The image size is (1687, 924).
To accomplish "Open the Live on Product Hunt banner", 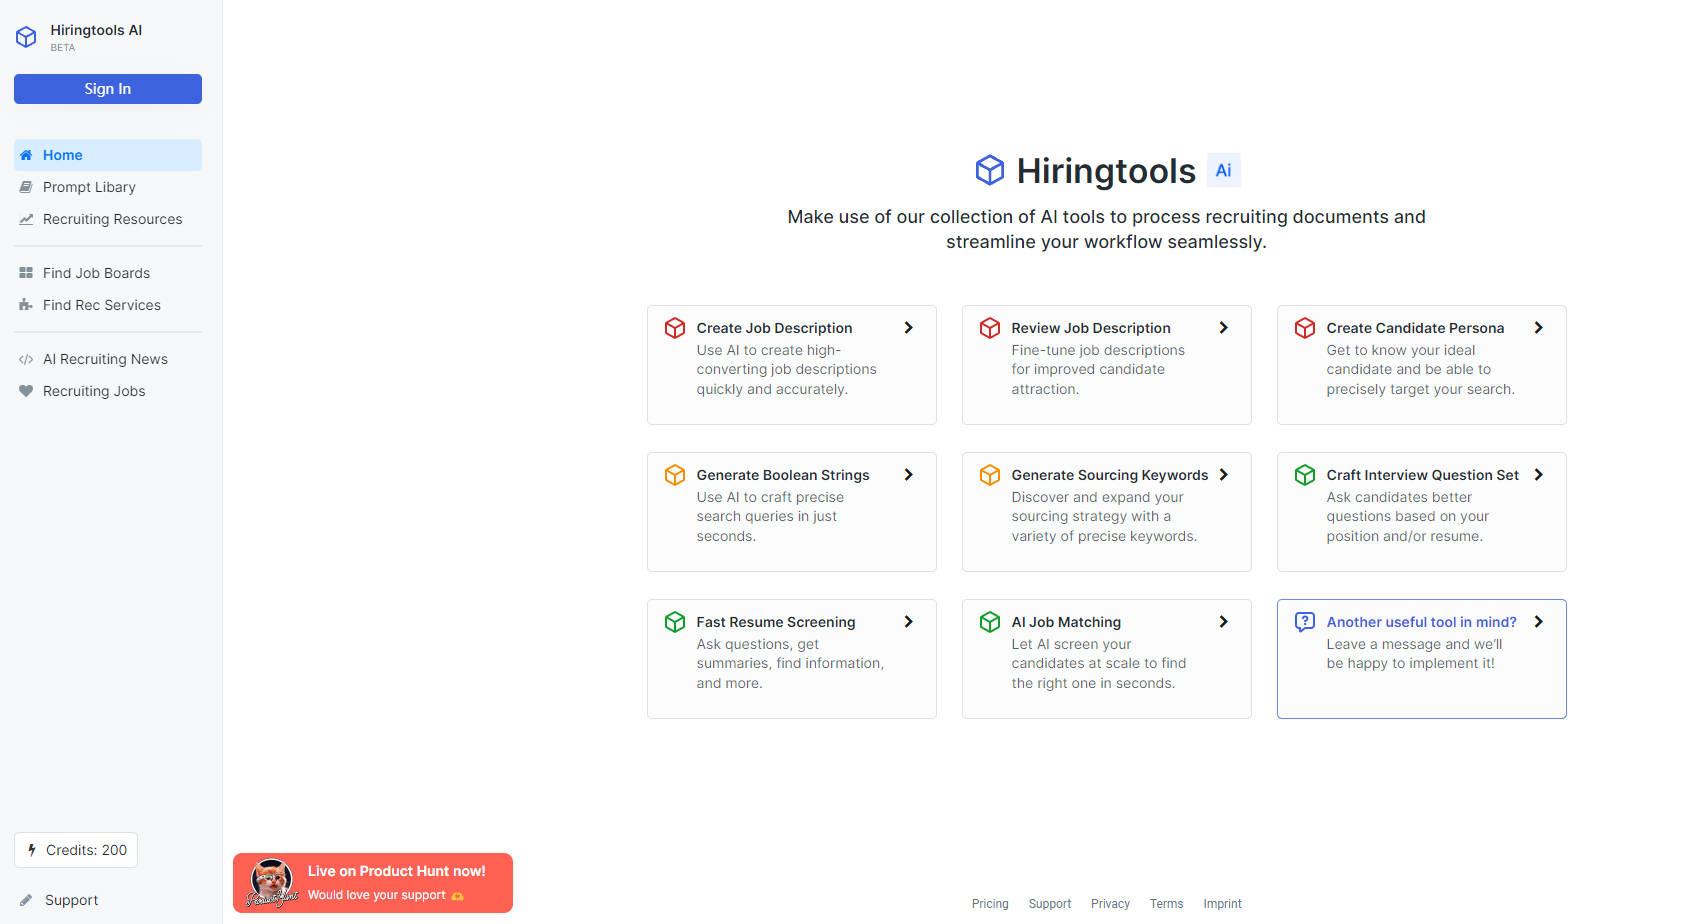I will pos(373,883).
